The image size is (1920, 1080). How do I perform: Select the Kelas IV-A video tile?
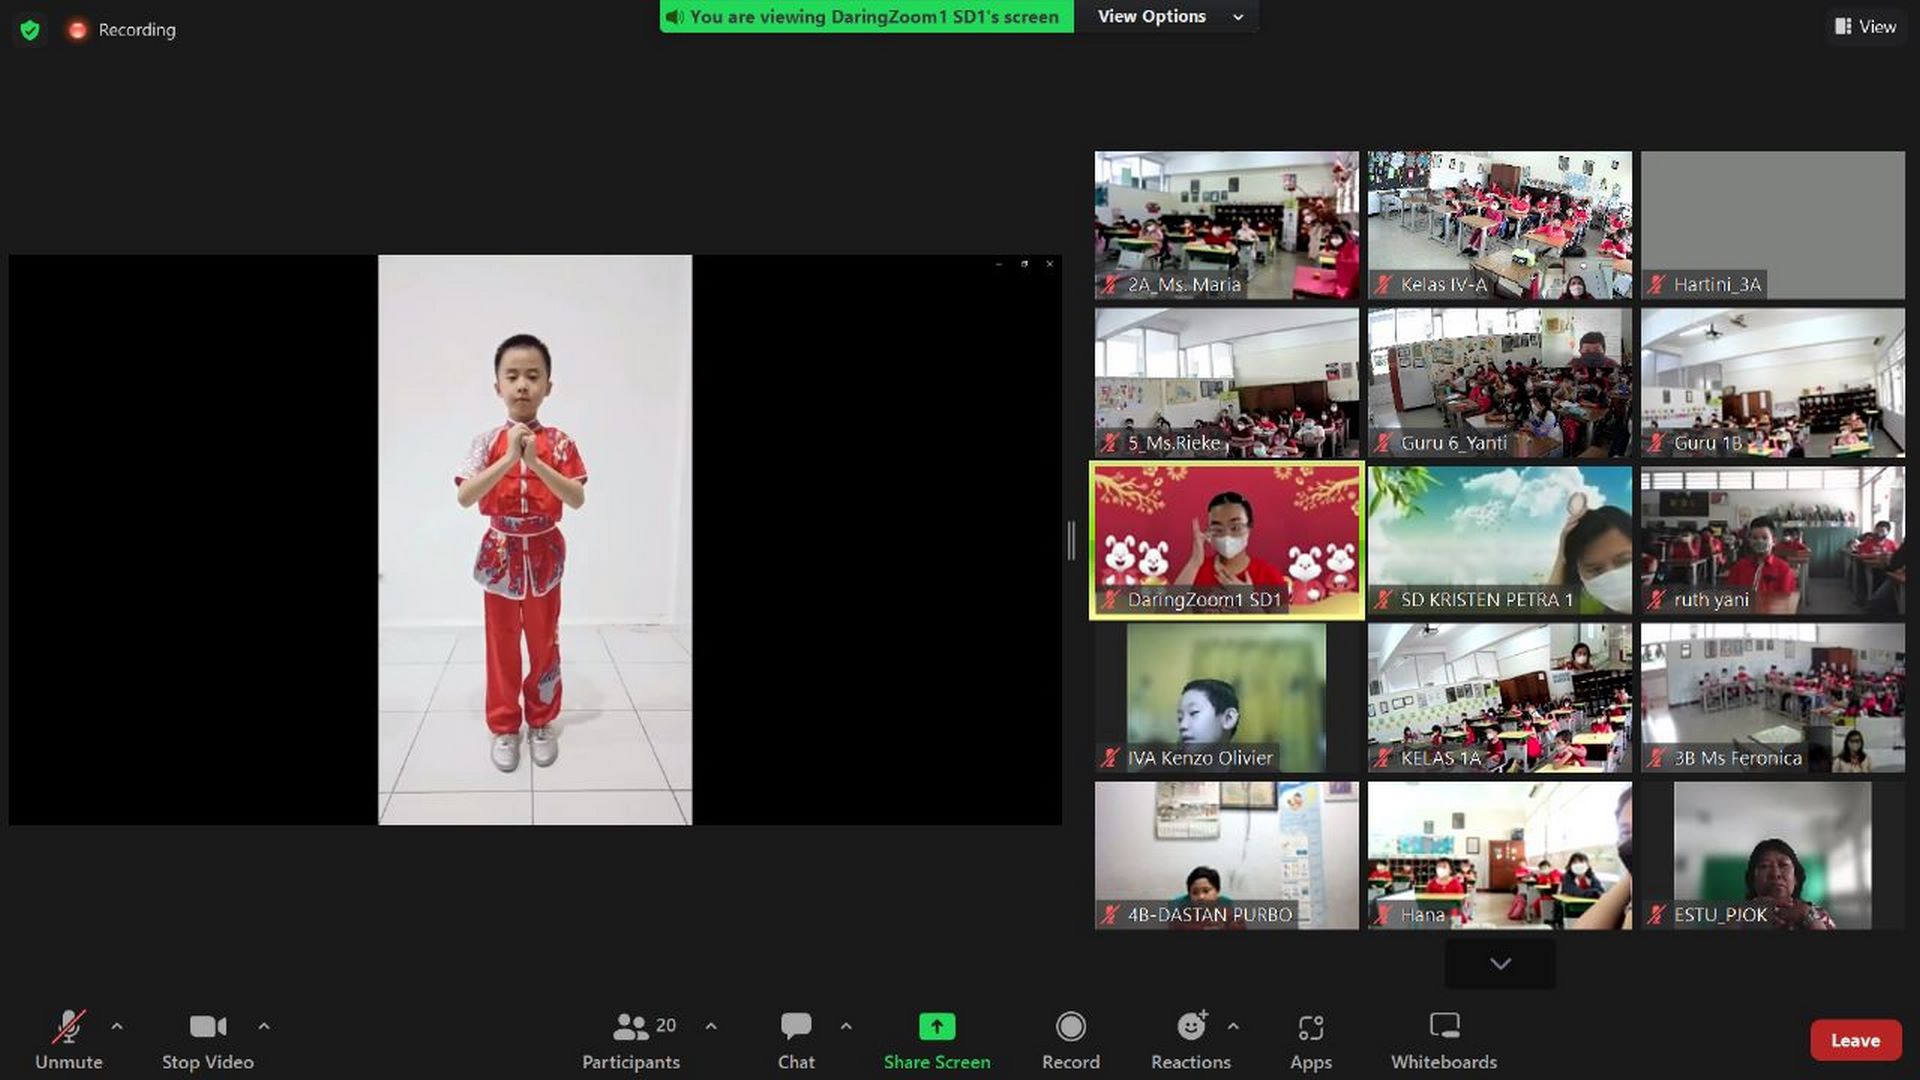(1499, 225)
